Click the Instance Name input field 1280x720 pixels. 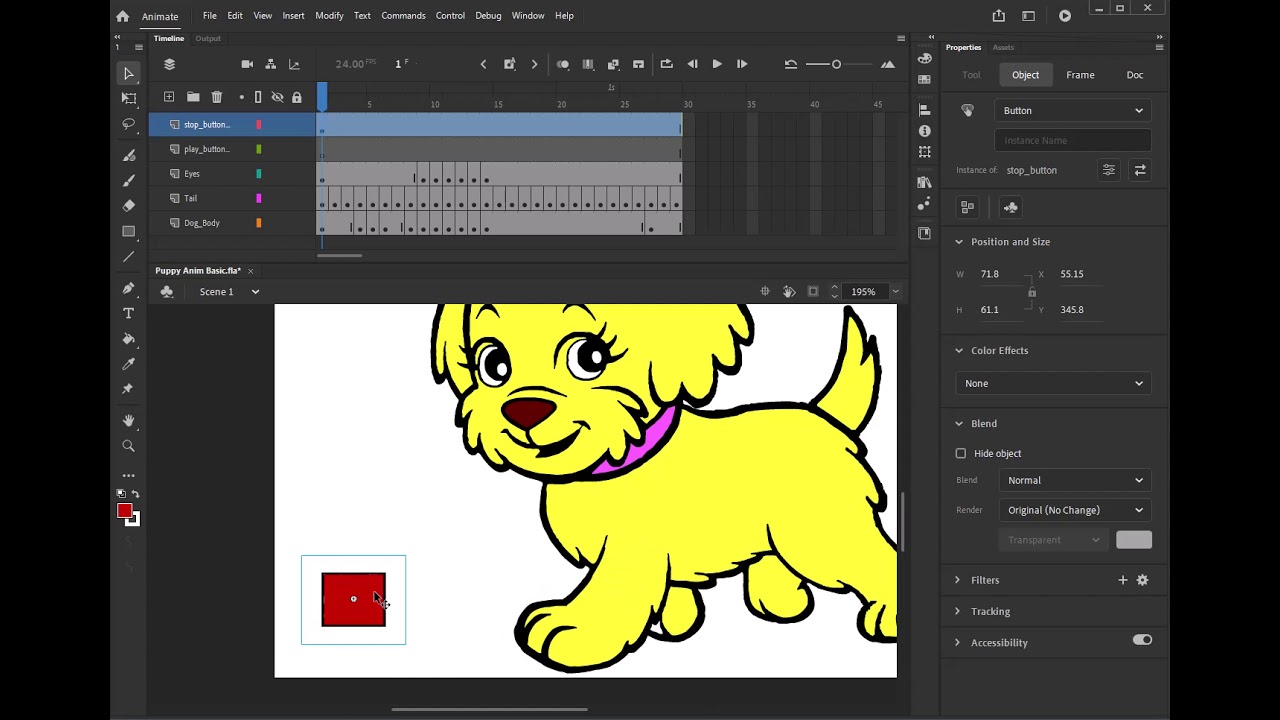point(1073,141)
